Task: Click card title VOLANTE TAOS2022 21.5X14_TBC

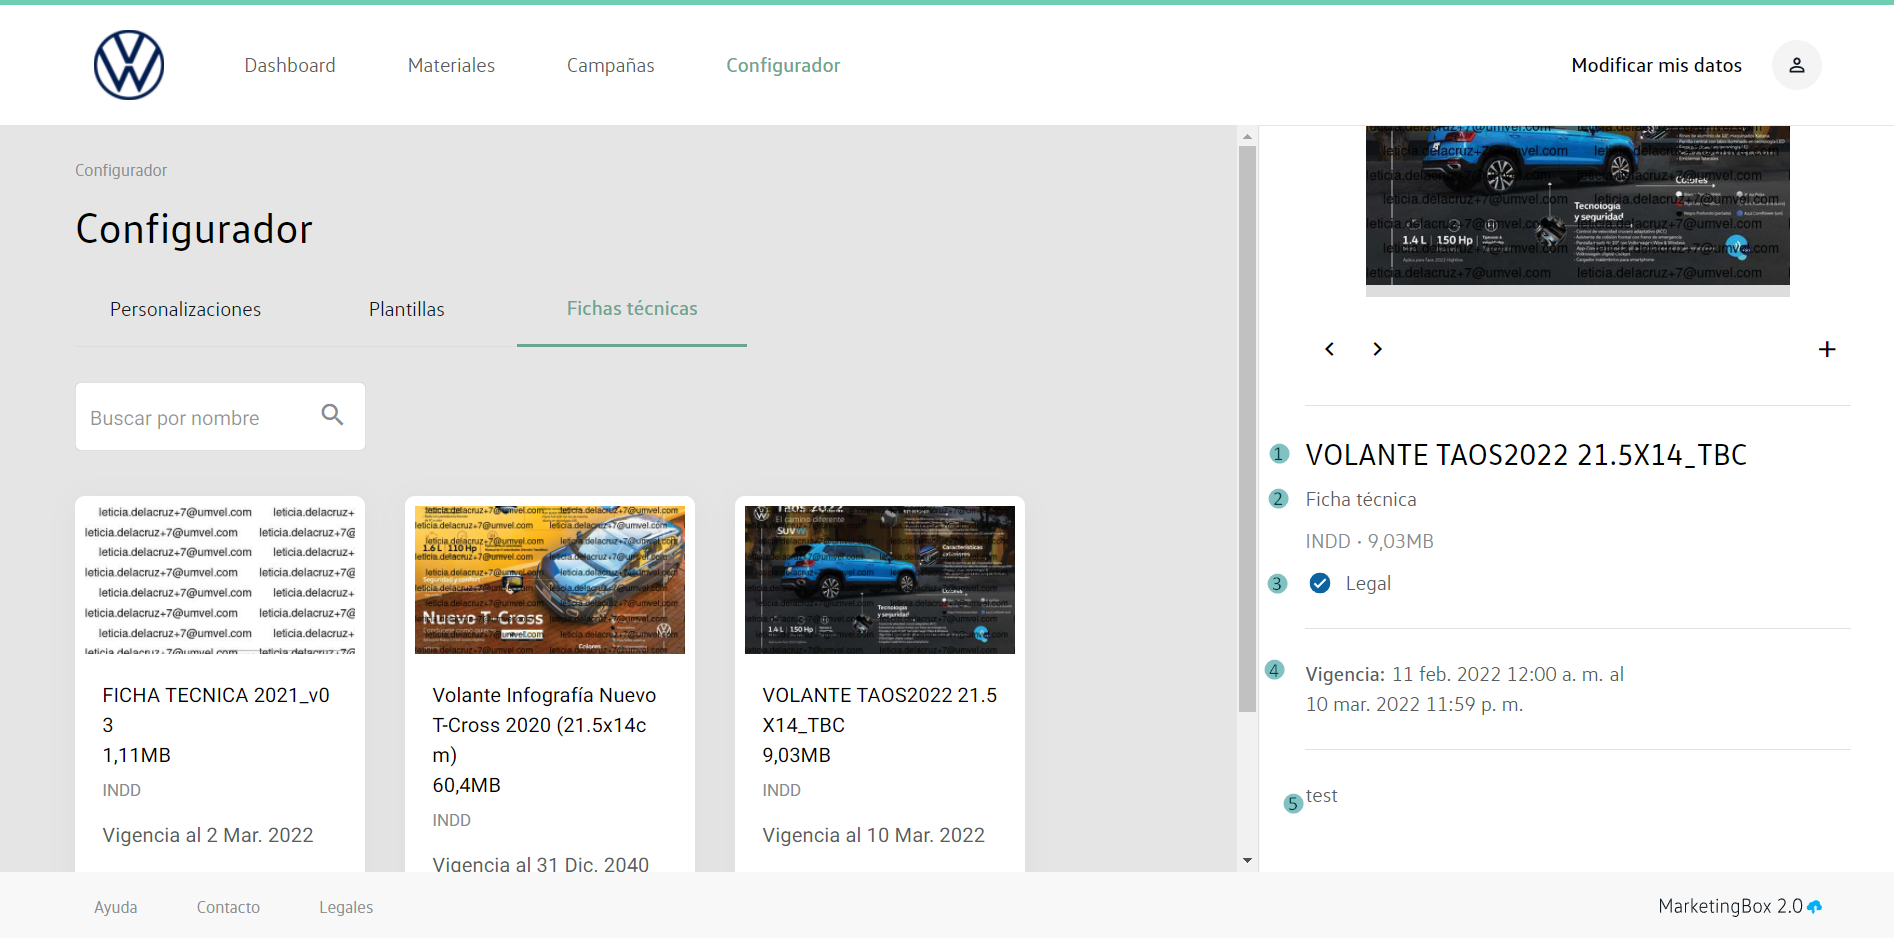Action: tap(879, 710)
